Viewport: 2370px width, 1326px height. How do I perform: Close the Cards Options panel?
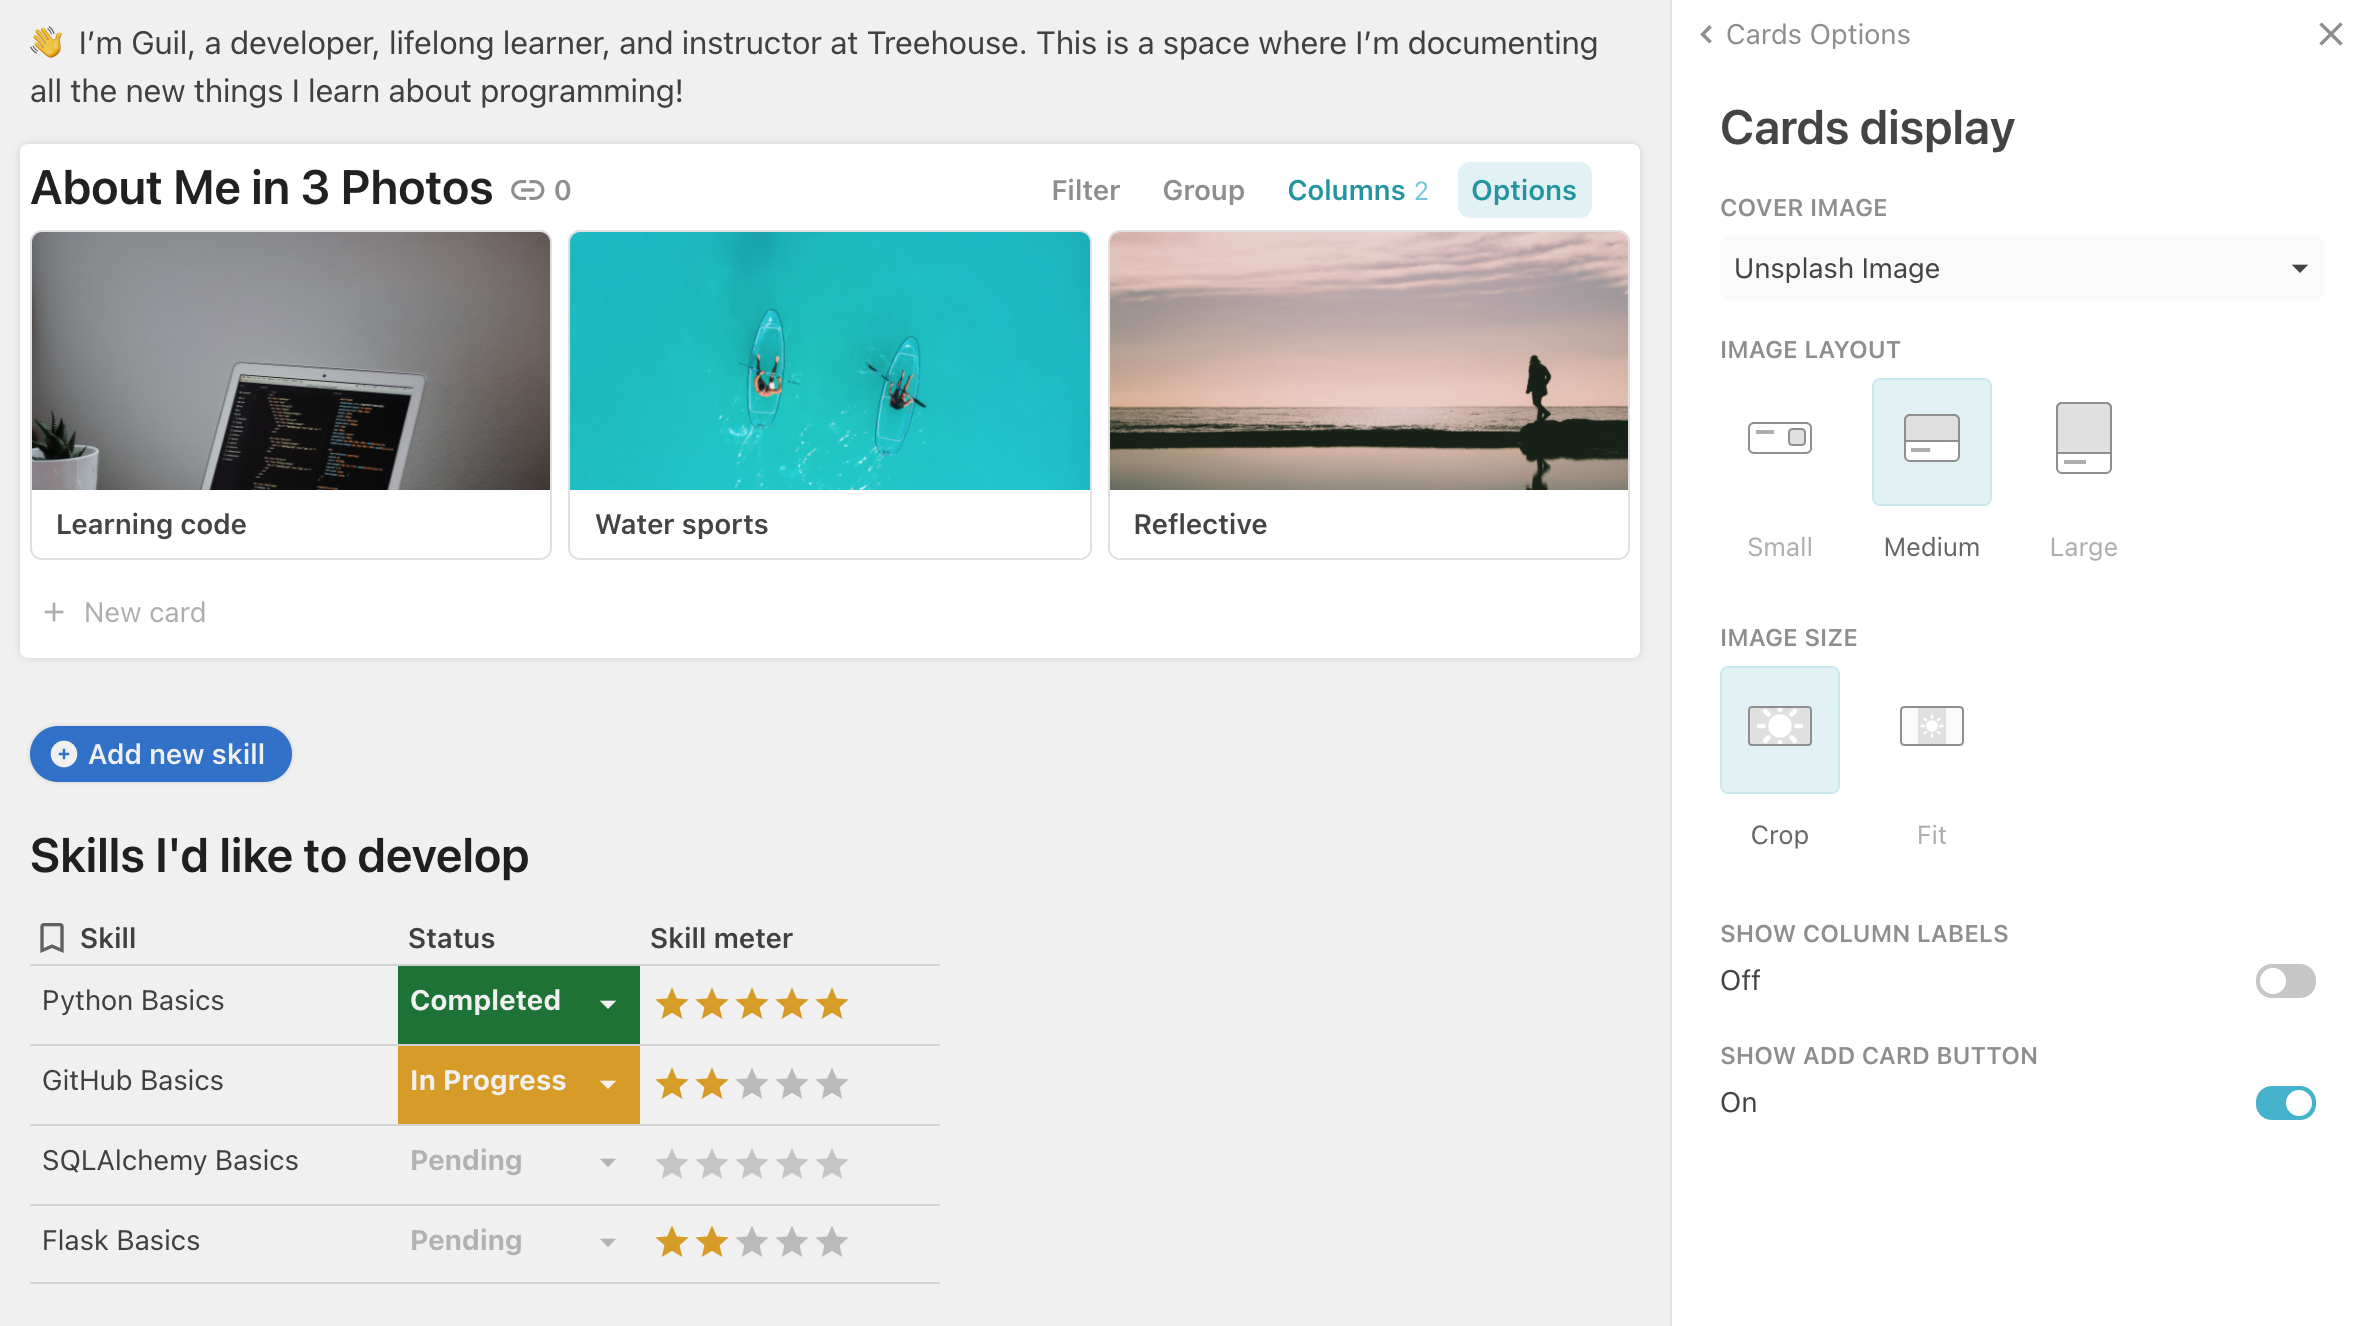coord(2331,34)
